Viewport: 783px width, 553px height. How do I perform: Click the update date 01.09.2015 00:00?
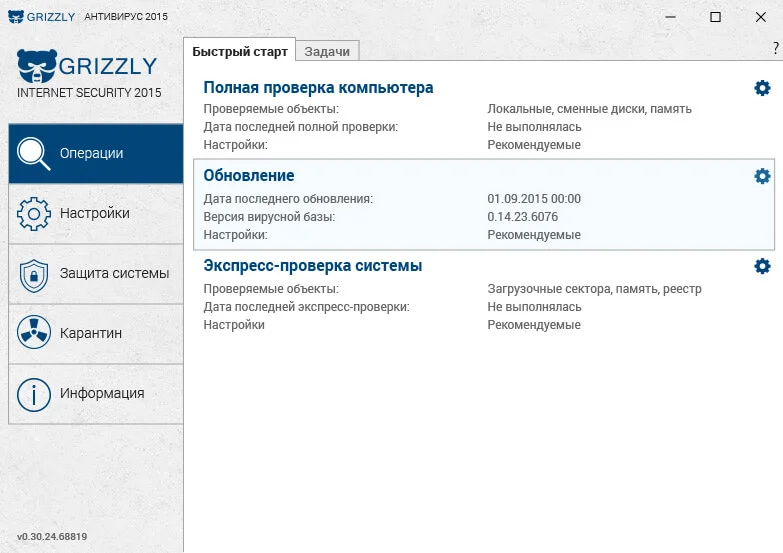click(x=534, y=198)
